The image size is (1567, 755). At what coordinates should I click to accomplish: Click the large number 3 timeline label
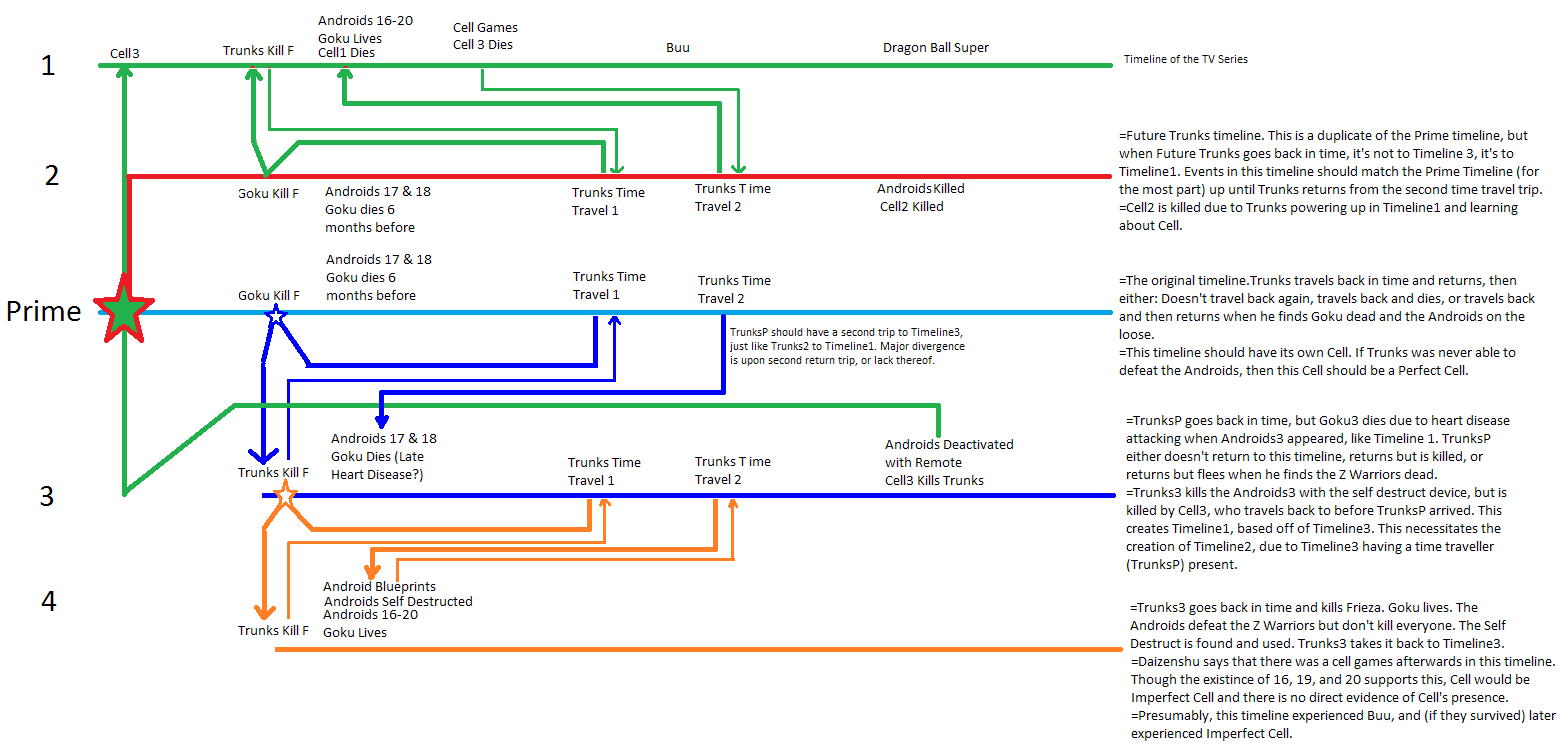[46, 496]
